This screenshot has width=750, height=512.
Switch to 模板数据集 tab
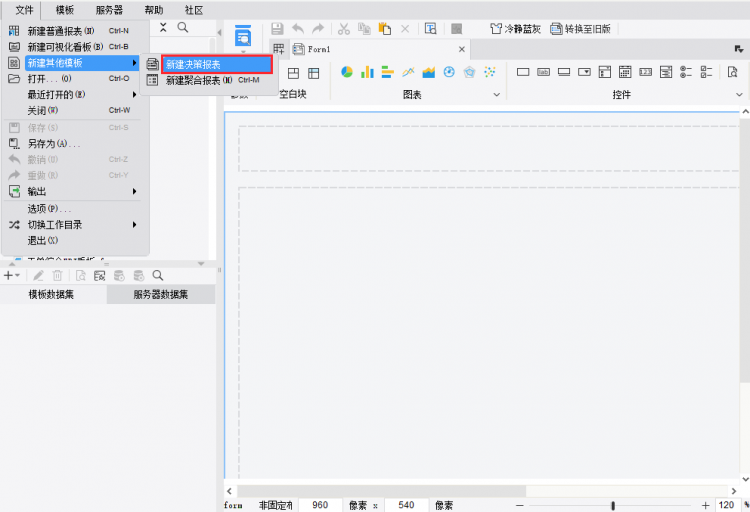point(51,294)
